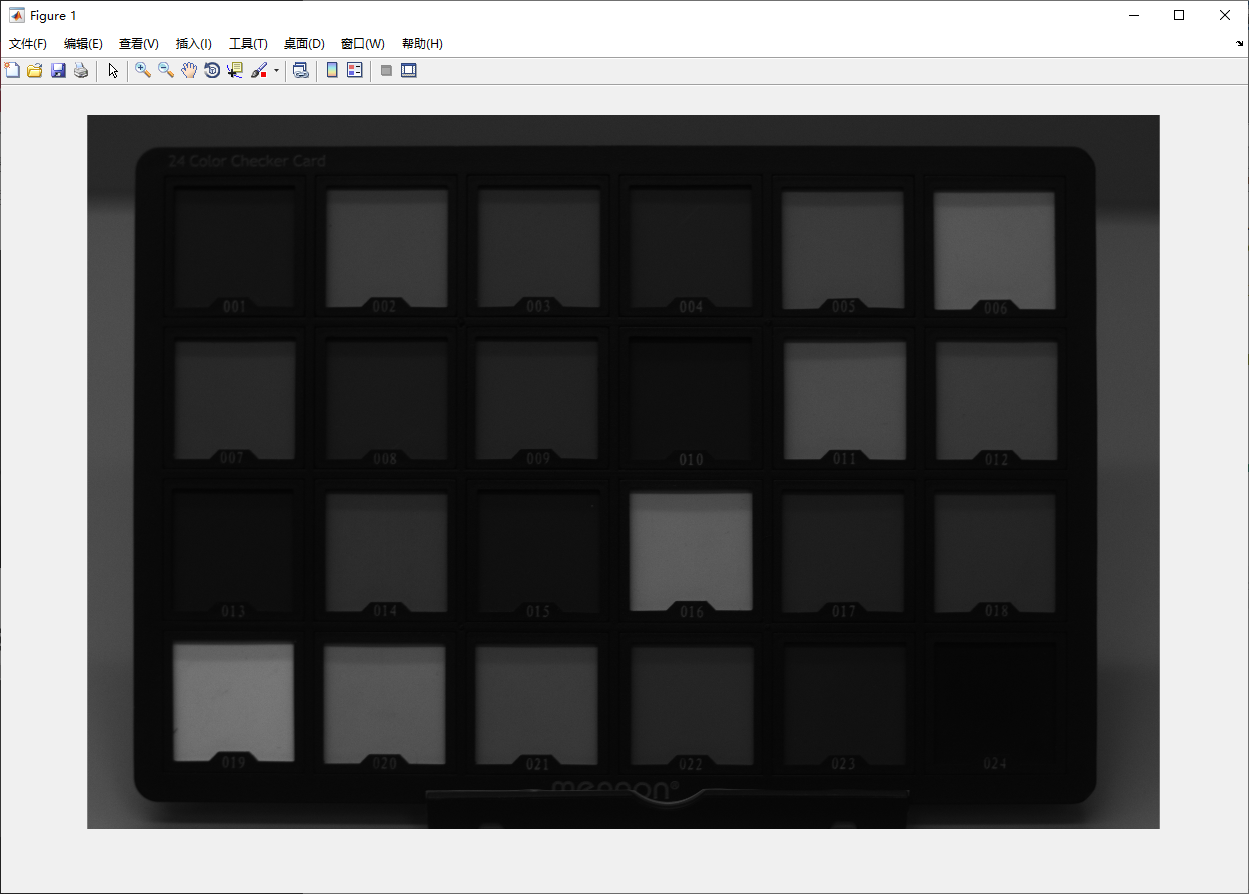Viewport: 1249px width, 894px height.
Task: Click the dark patch labeled 010
Action: point(691,400)
